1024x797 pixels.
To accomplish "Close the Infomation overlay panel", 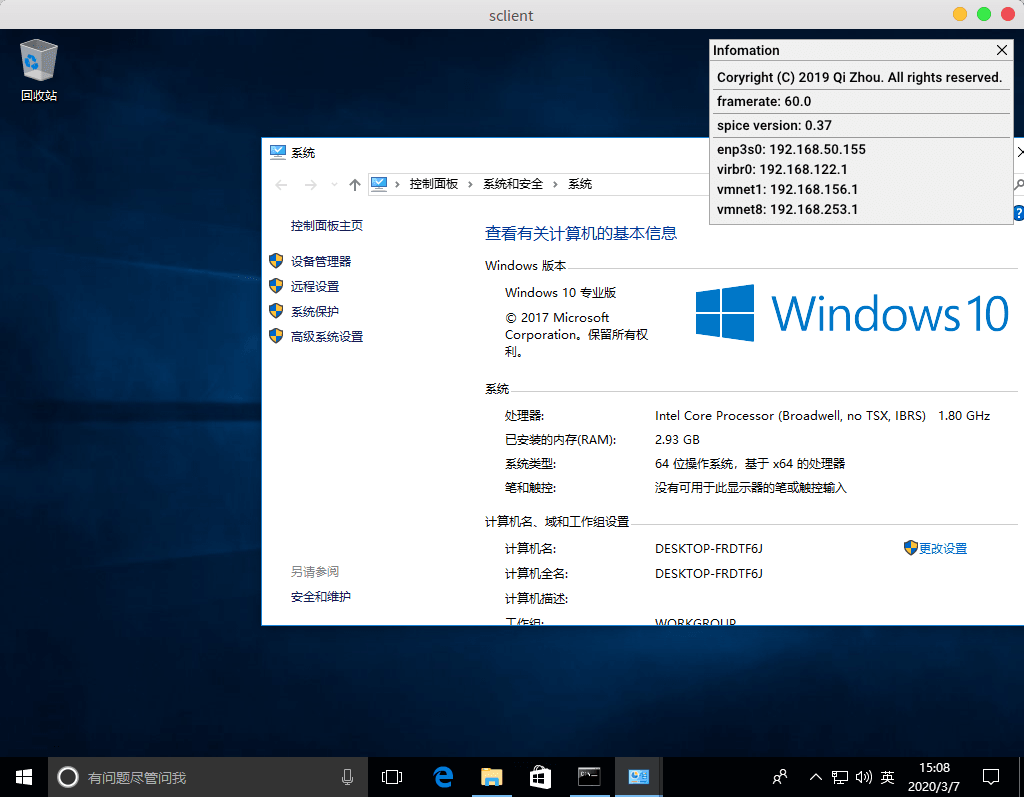I will [x=1002, y=50].
